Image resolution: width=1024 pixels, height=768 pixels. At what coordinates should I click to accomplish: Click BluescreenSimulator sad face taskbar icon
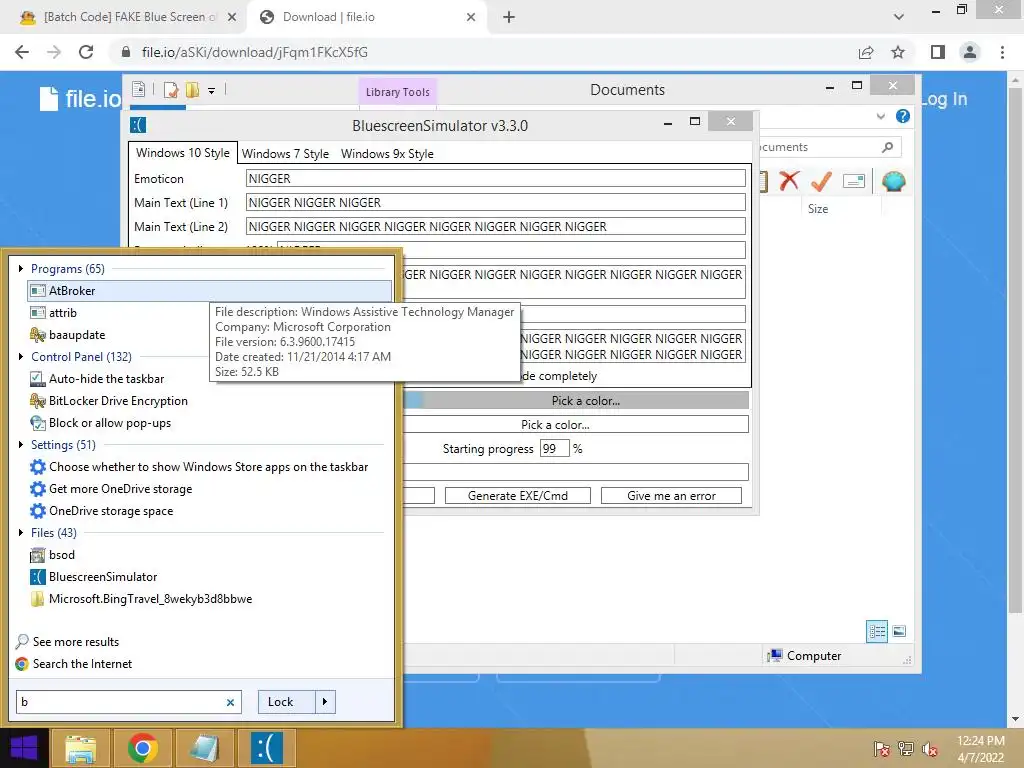click(266, 748)
